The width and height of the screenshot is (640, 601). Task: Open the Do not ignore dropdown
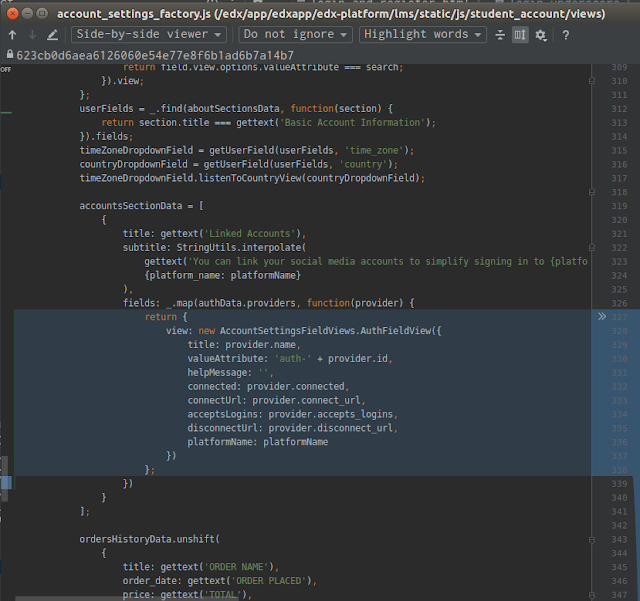[295, 34]
